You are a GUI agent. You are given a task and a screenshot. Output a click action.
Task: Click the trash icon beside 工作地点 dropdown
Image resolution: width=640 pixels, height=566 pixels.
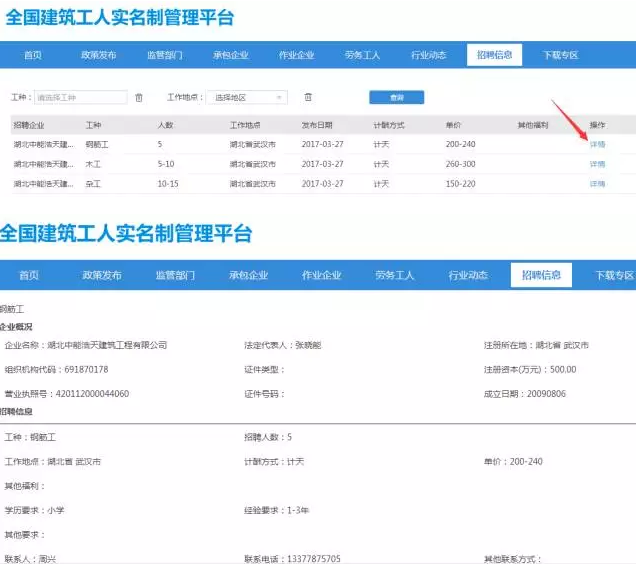tap(308, 97)
